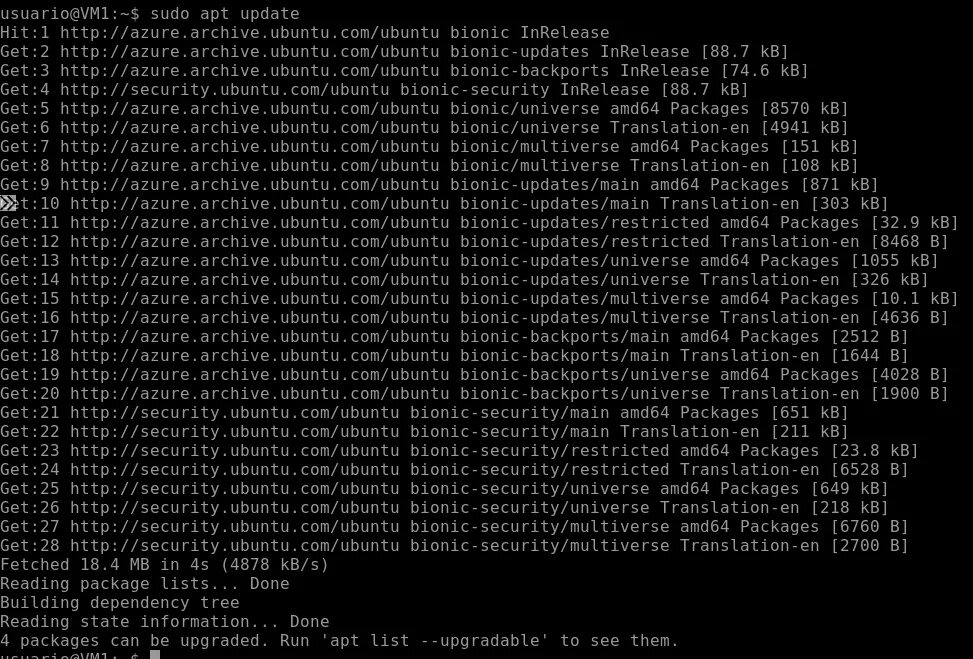The image size is (973, 659).
Task: Open the bionic-updates InRelease URL on the Get:2 line
Action: 249,52
